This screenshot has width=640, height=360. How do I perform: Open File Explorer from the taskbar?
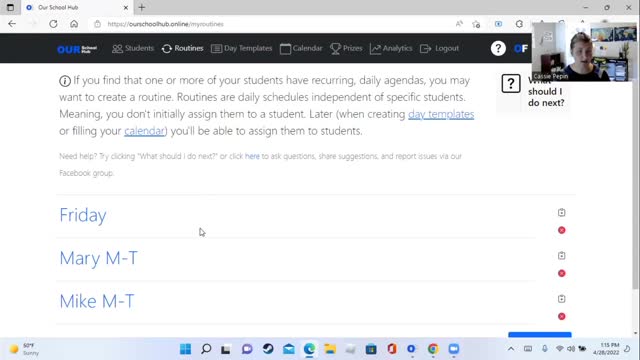point(330,349)
